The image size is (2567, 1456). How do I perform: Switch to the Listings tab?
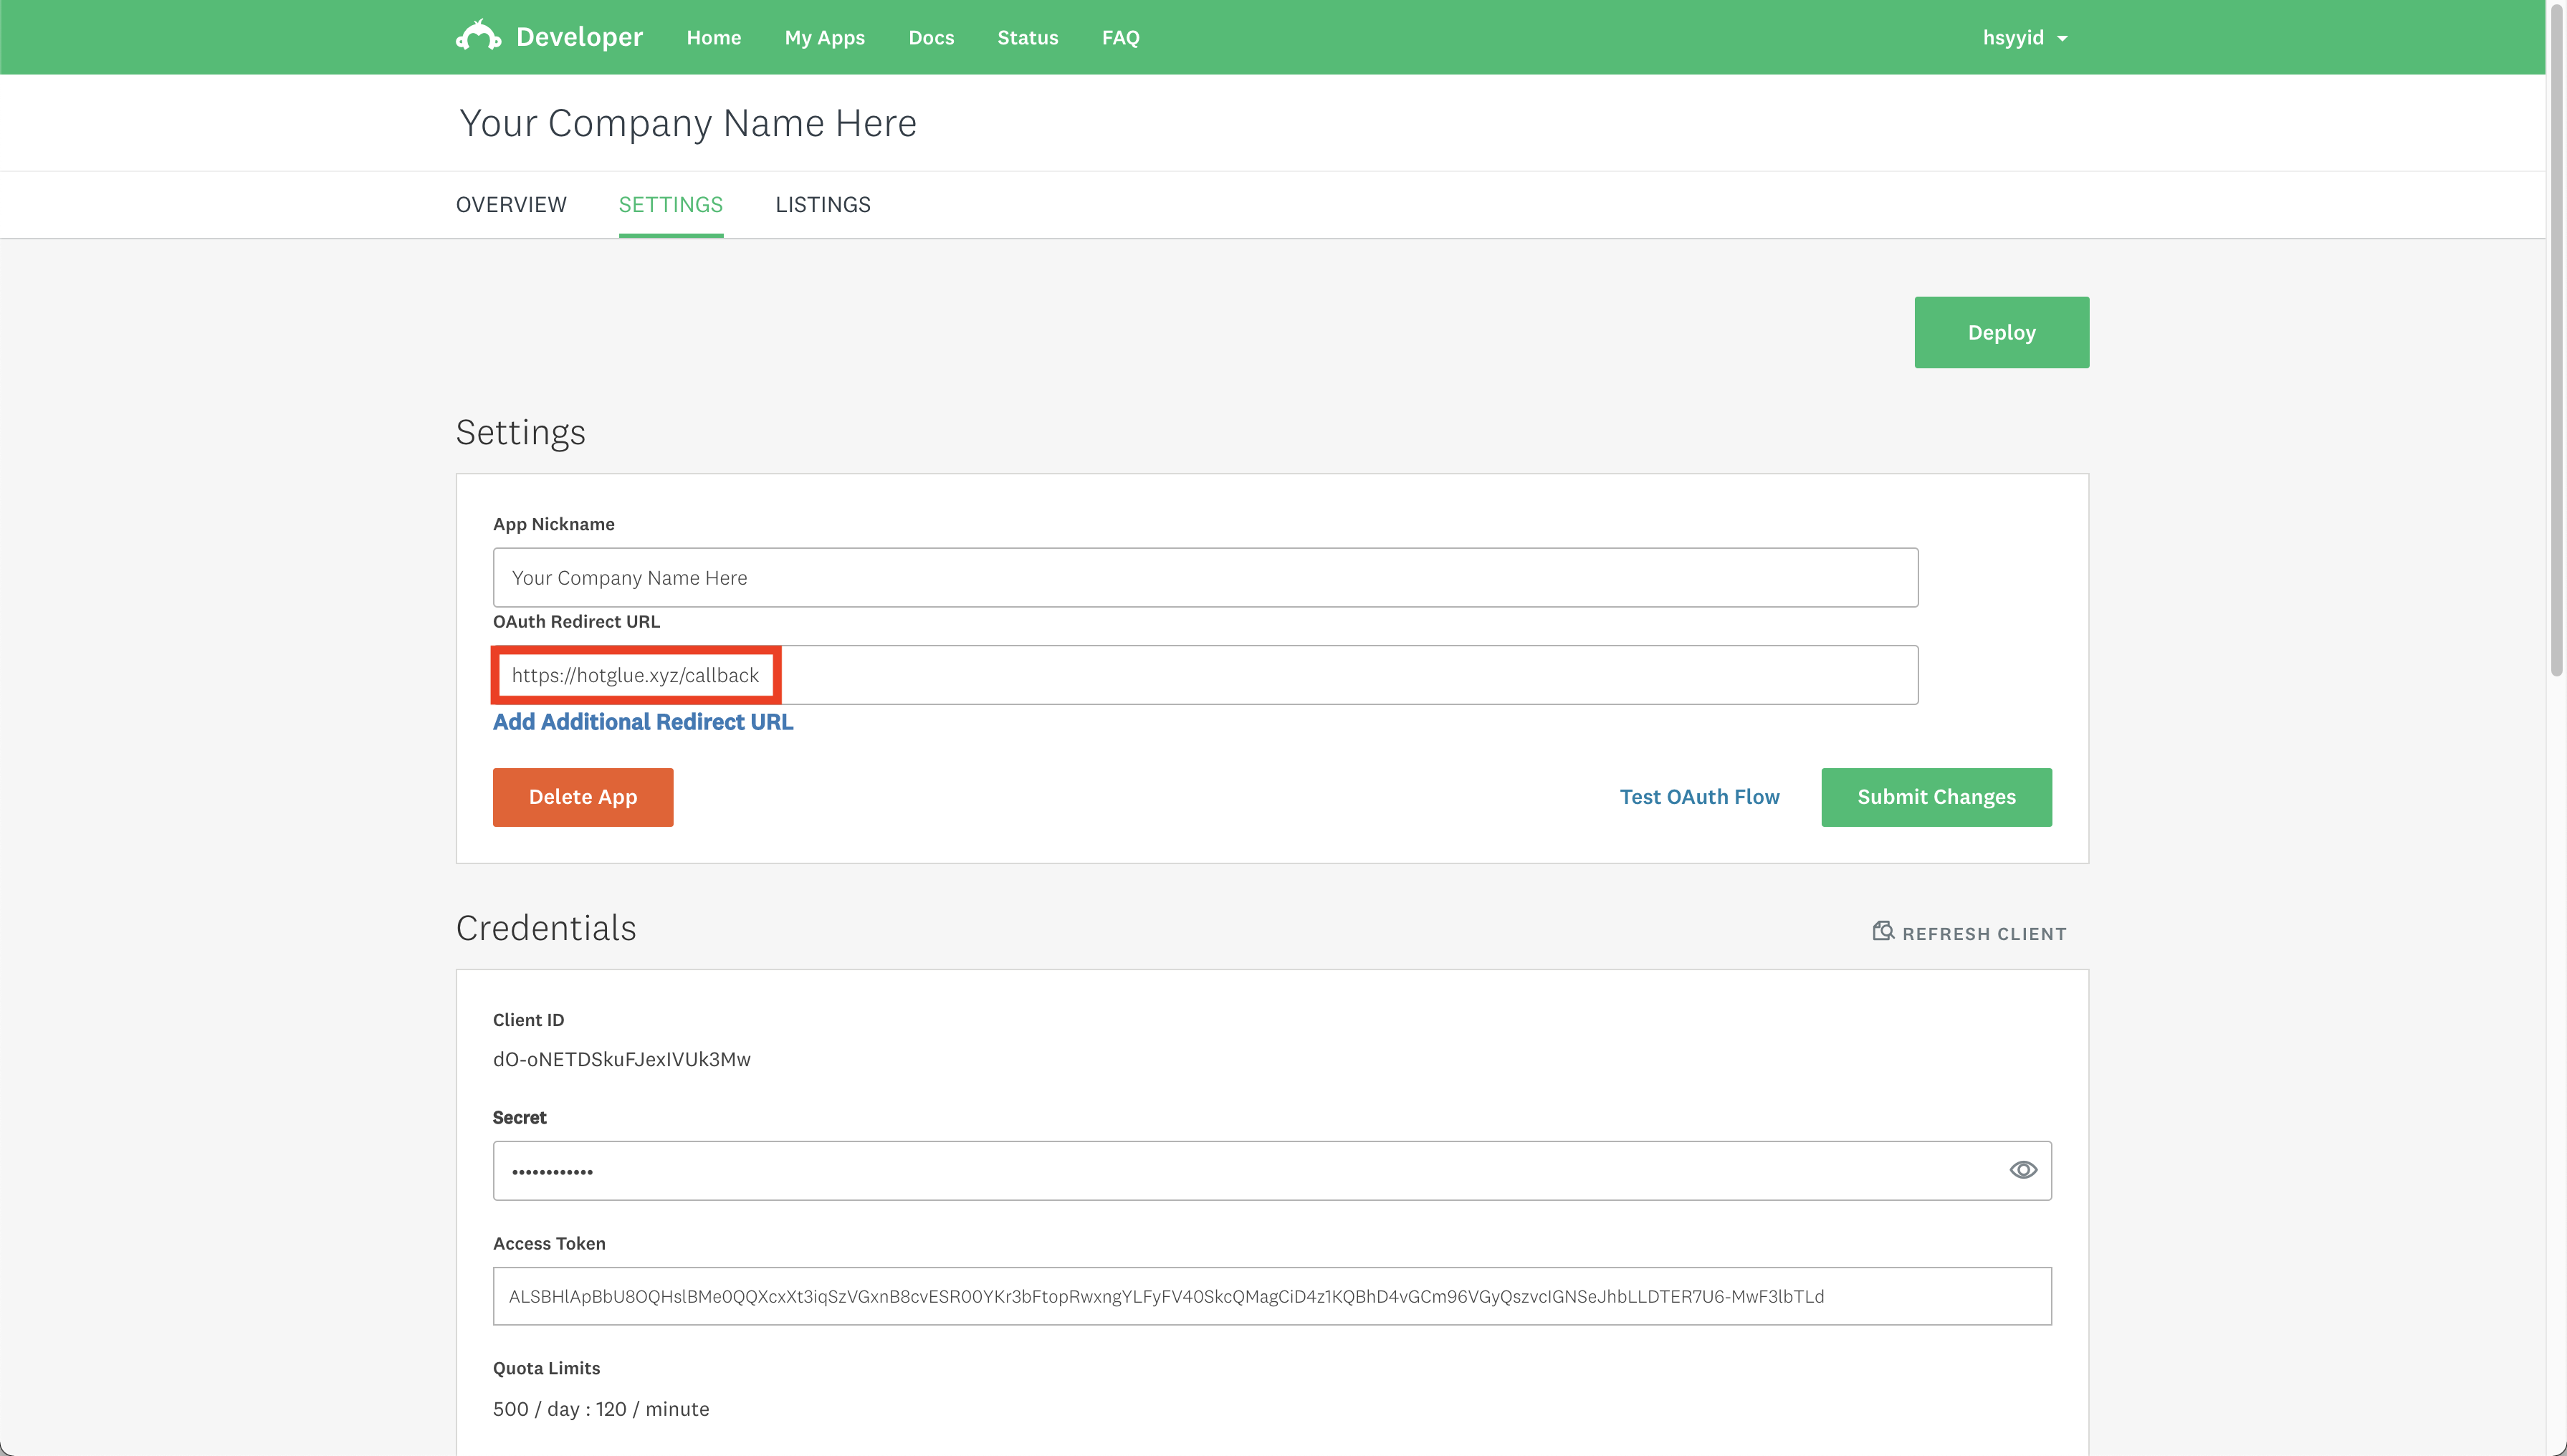[x=822, y=205]
